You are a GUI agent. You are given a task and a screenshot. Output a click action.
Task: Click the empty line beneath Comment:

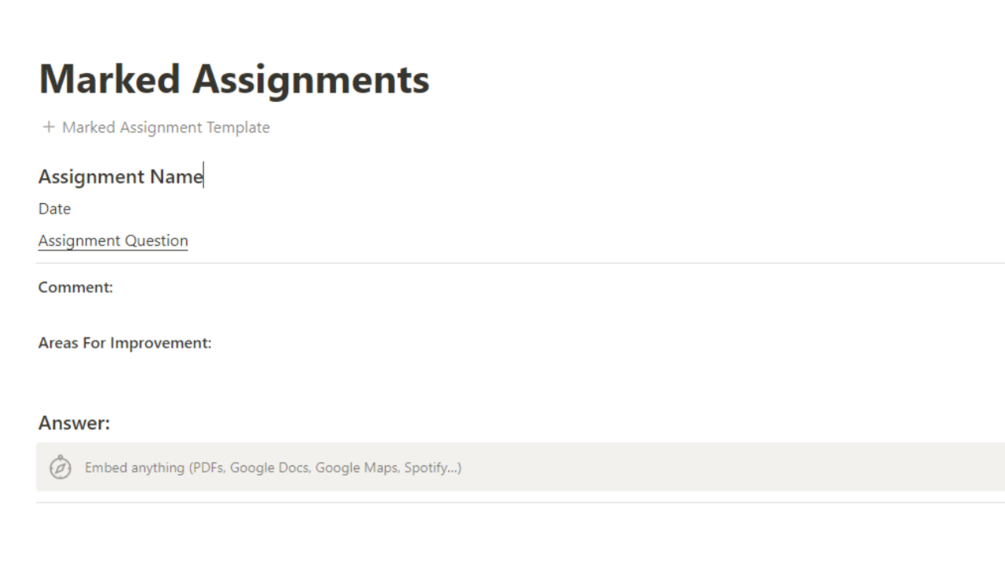[x=300, y=313]
